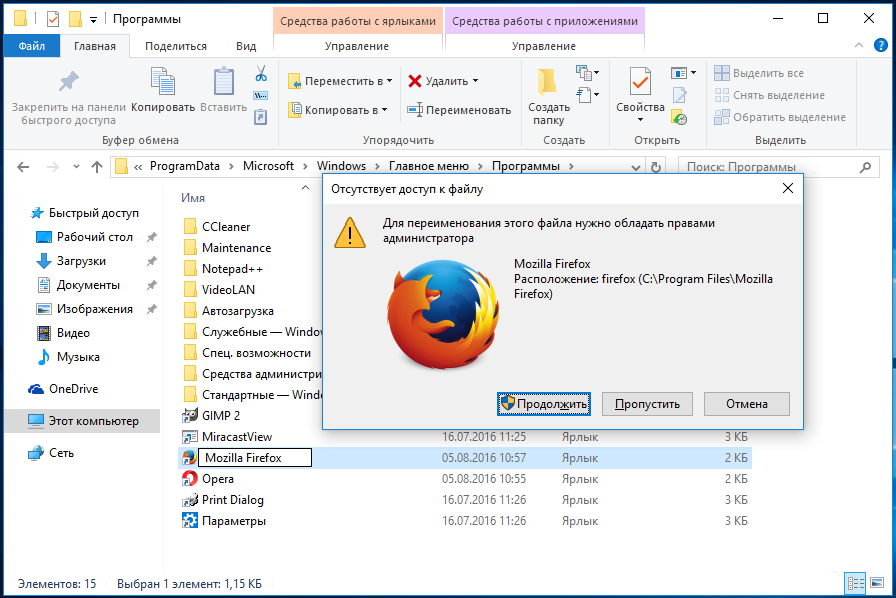Open the Файл menu
This screenshot has width=896, height=598.
pyautogui.click(x=31, y=46)
